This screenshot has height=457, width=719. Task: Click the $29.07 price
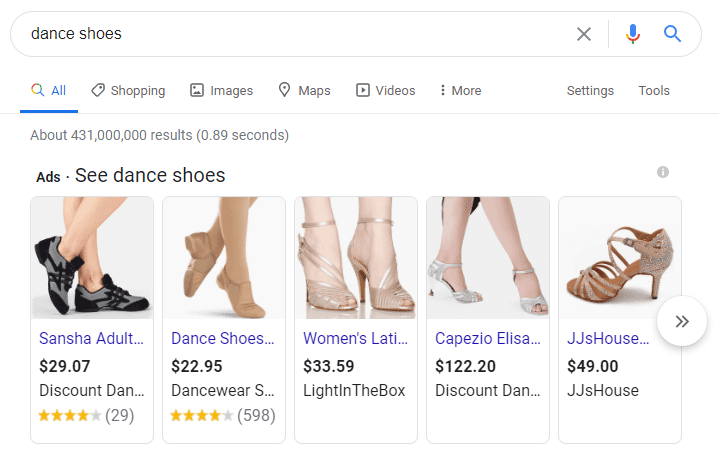point(65,366)
